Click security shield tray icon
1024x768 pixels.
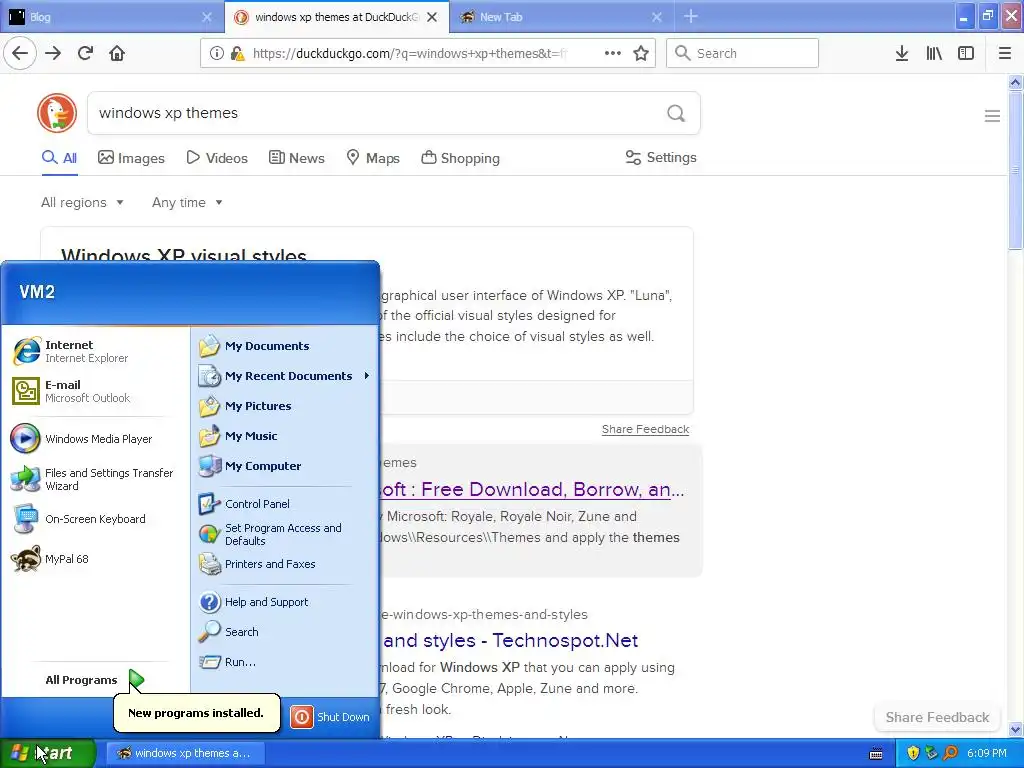click(913, 753)
